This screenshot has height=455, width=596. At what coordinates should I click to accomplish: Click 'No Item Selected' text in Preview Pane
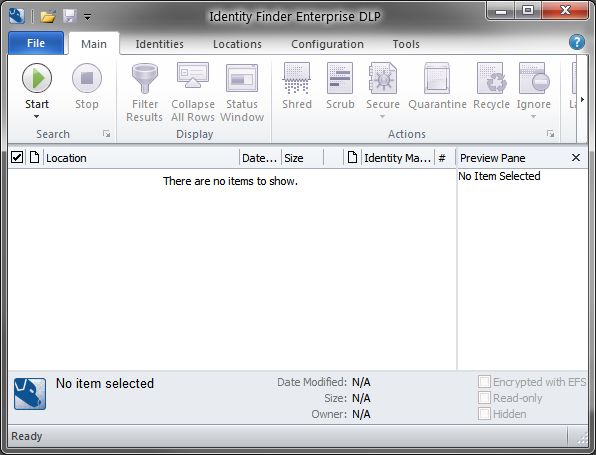coord(499,176)
